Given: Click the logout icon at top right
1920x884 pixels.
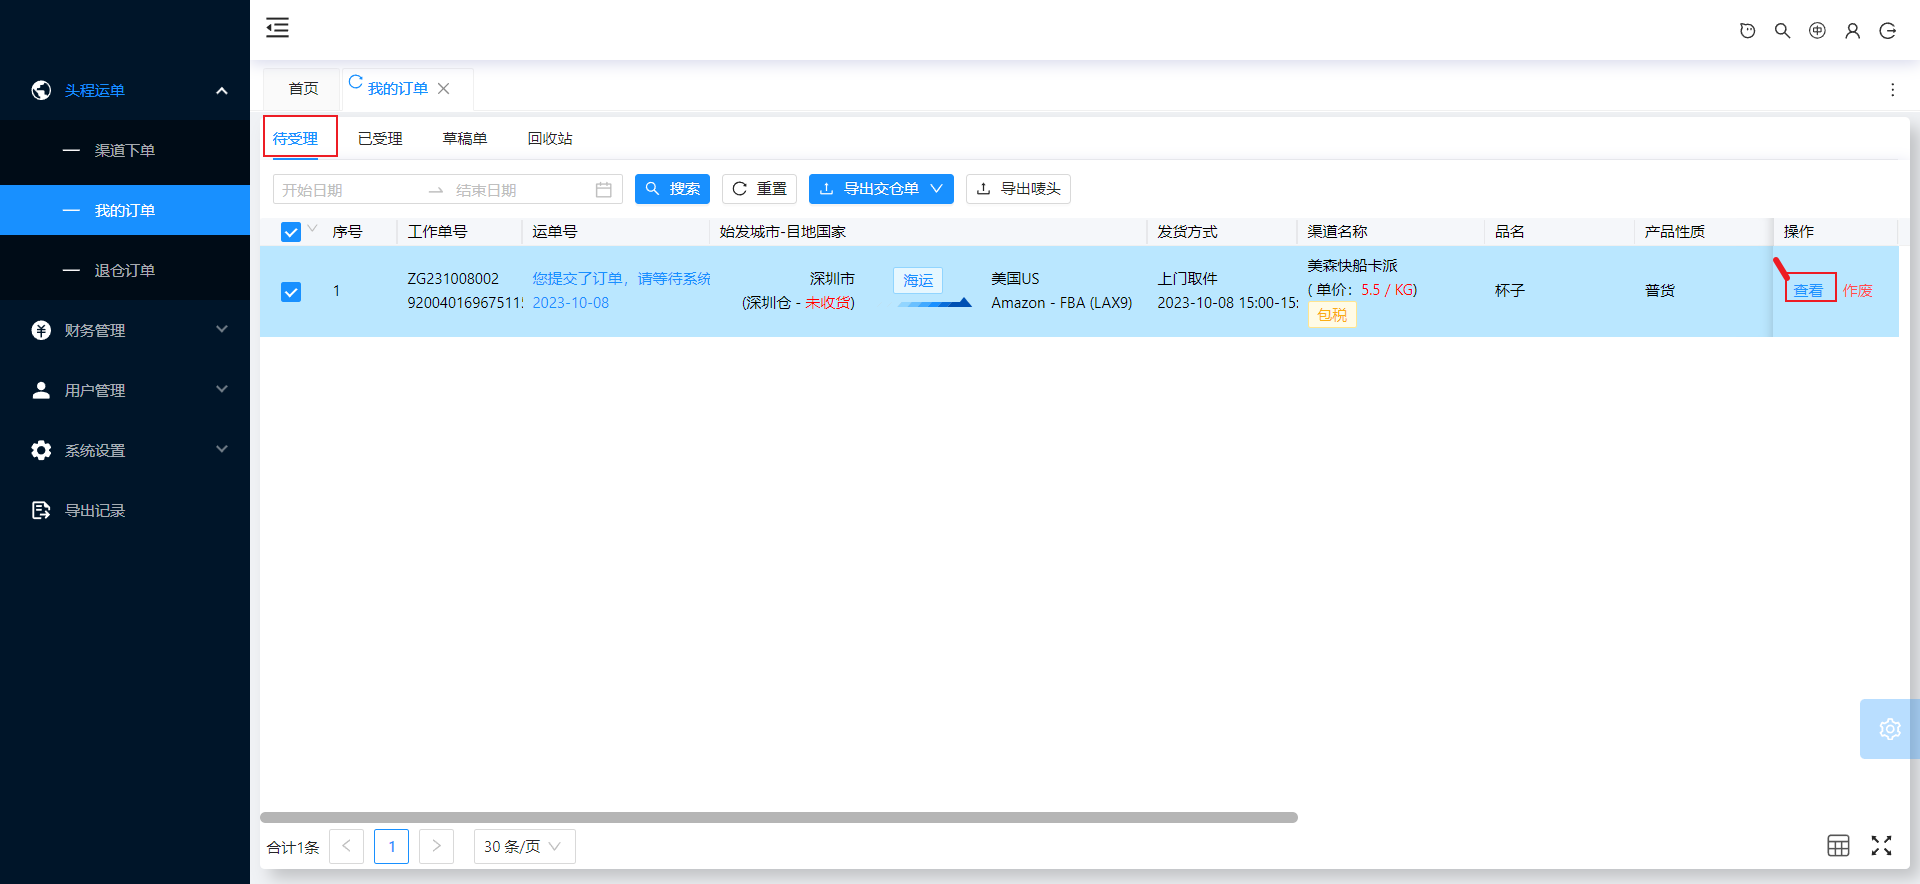Looking at the screenshot, I should pyautogui.click(x=1887, y=31).
